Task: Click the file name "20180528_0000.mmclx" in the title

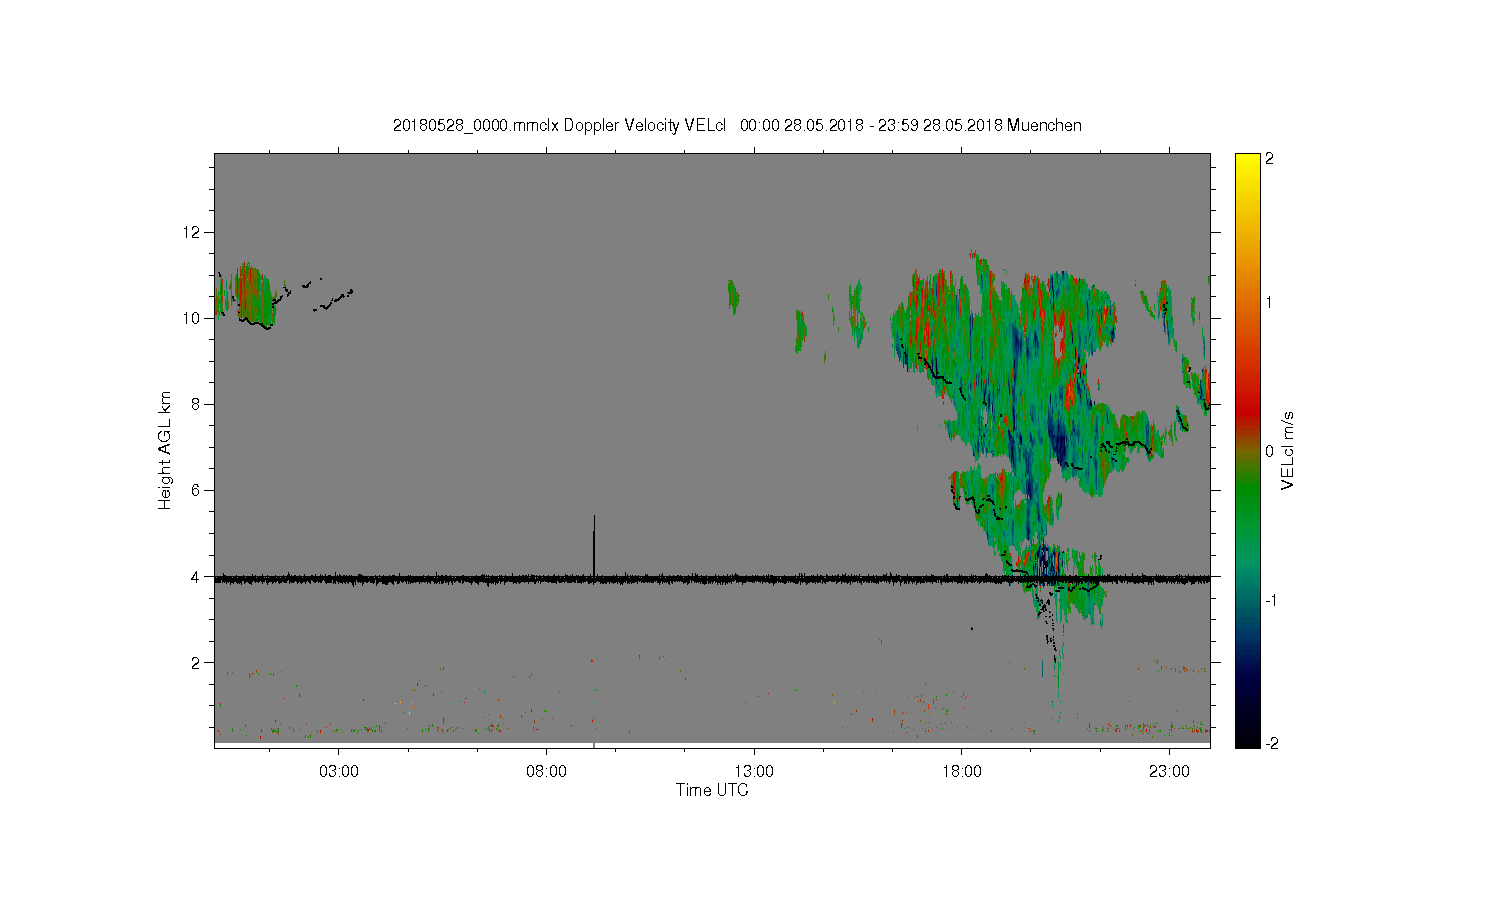Action: 476,125
